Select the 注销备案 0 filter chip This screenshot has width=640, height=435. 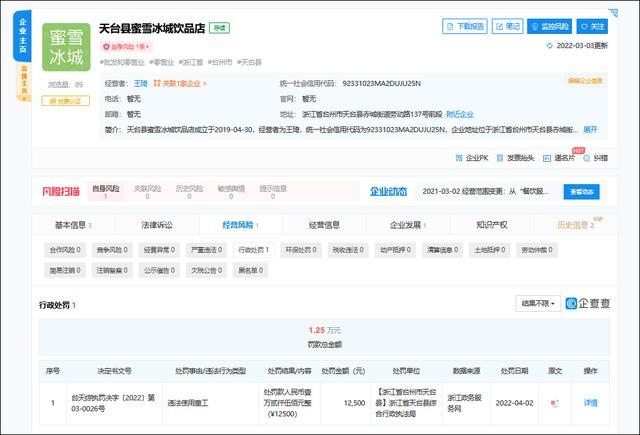(112, 270)
